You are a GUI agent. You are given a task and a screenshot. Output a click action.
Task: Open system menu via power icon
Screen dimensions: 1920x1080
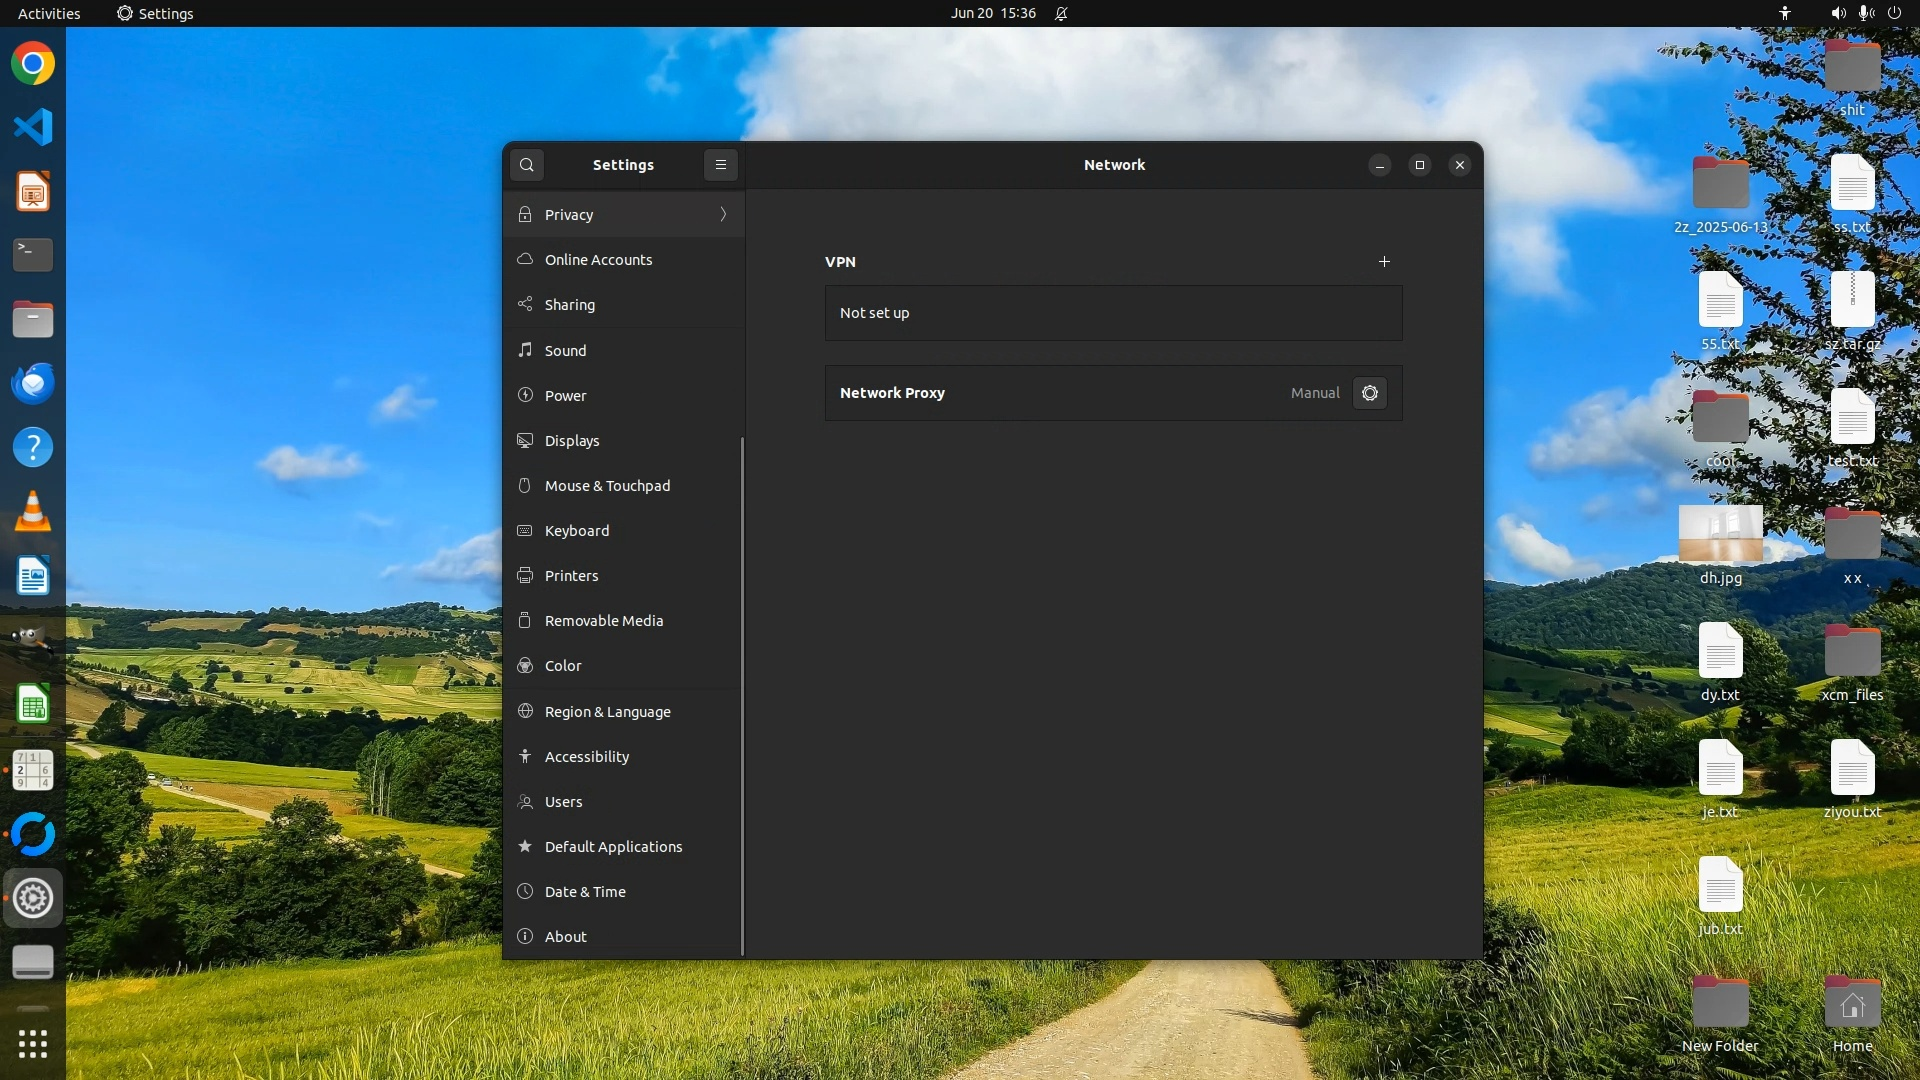pos(1894,13)
